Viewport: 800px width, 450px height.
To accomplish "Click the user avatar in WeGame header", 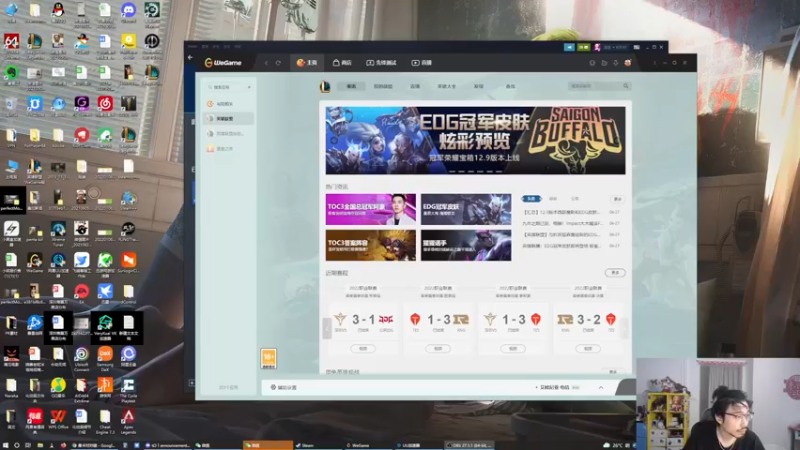I will click(628, 63).
